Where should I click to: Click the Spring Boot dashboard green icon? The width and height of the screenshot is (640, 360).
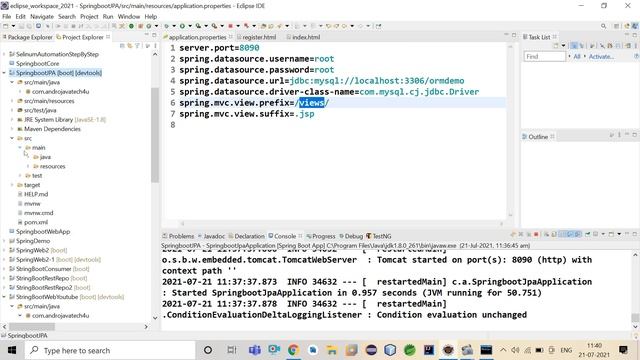point(131,26)
